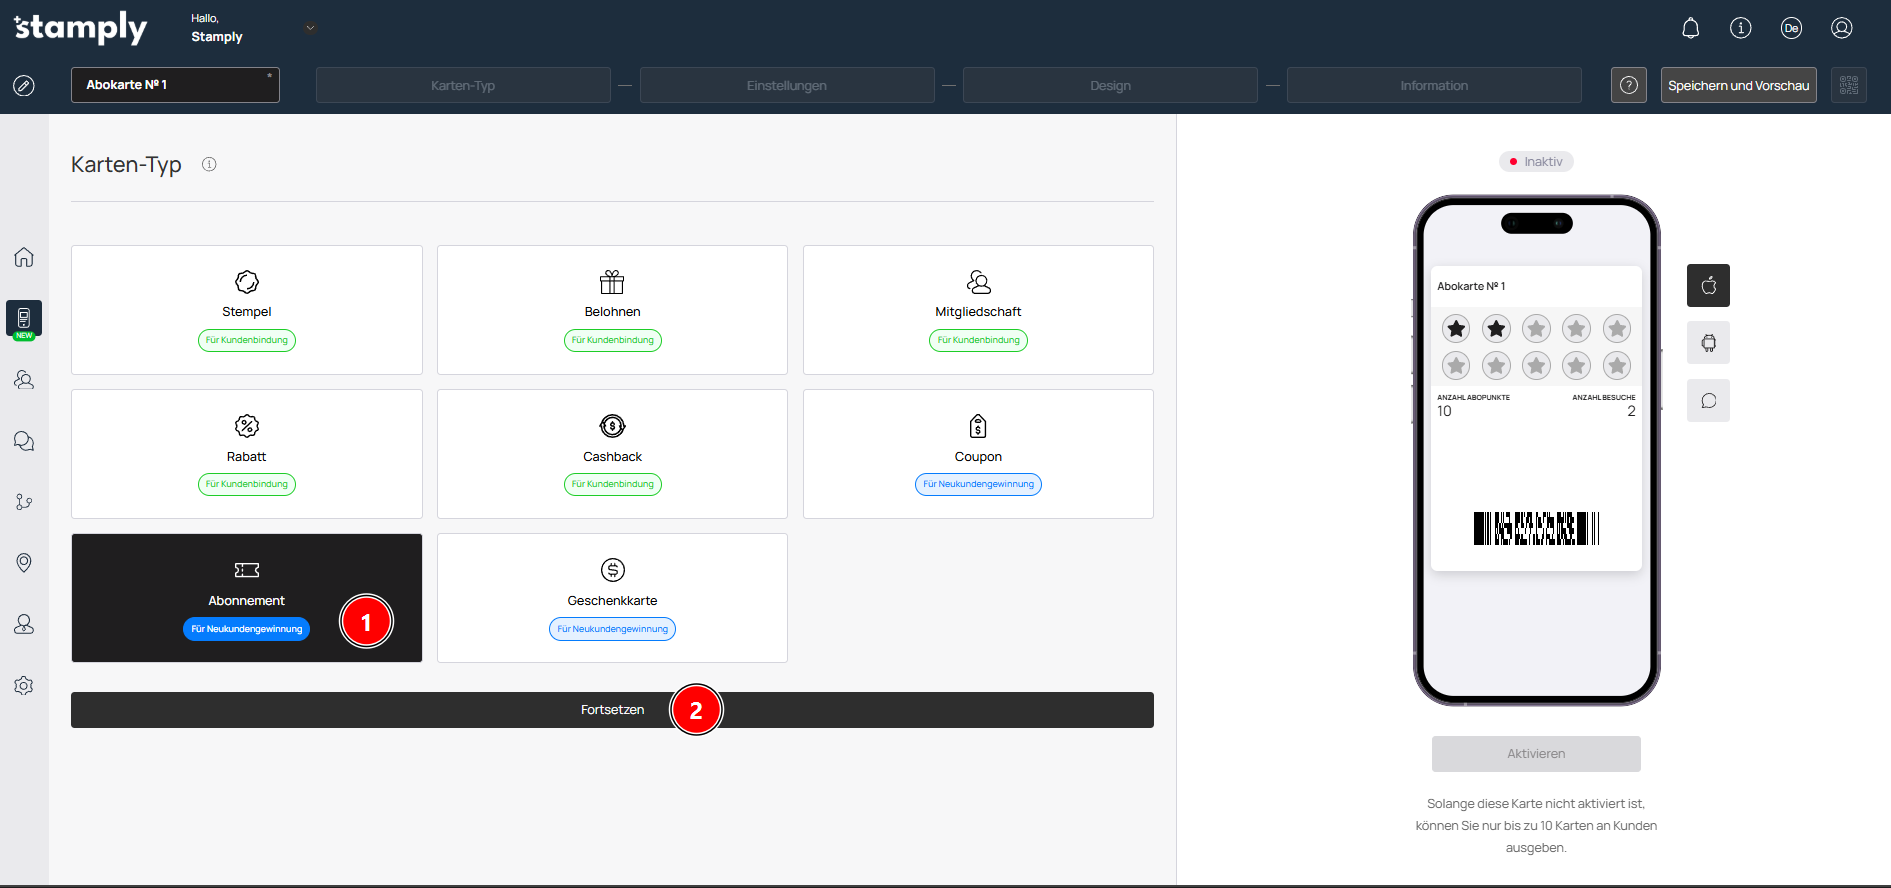Open location pin in sidebar
Screen dimensions: 1891x888
pos(24,563)
